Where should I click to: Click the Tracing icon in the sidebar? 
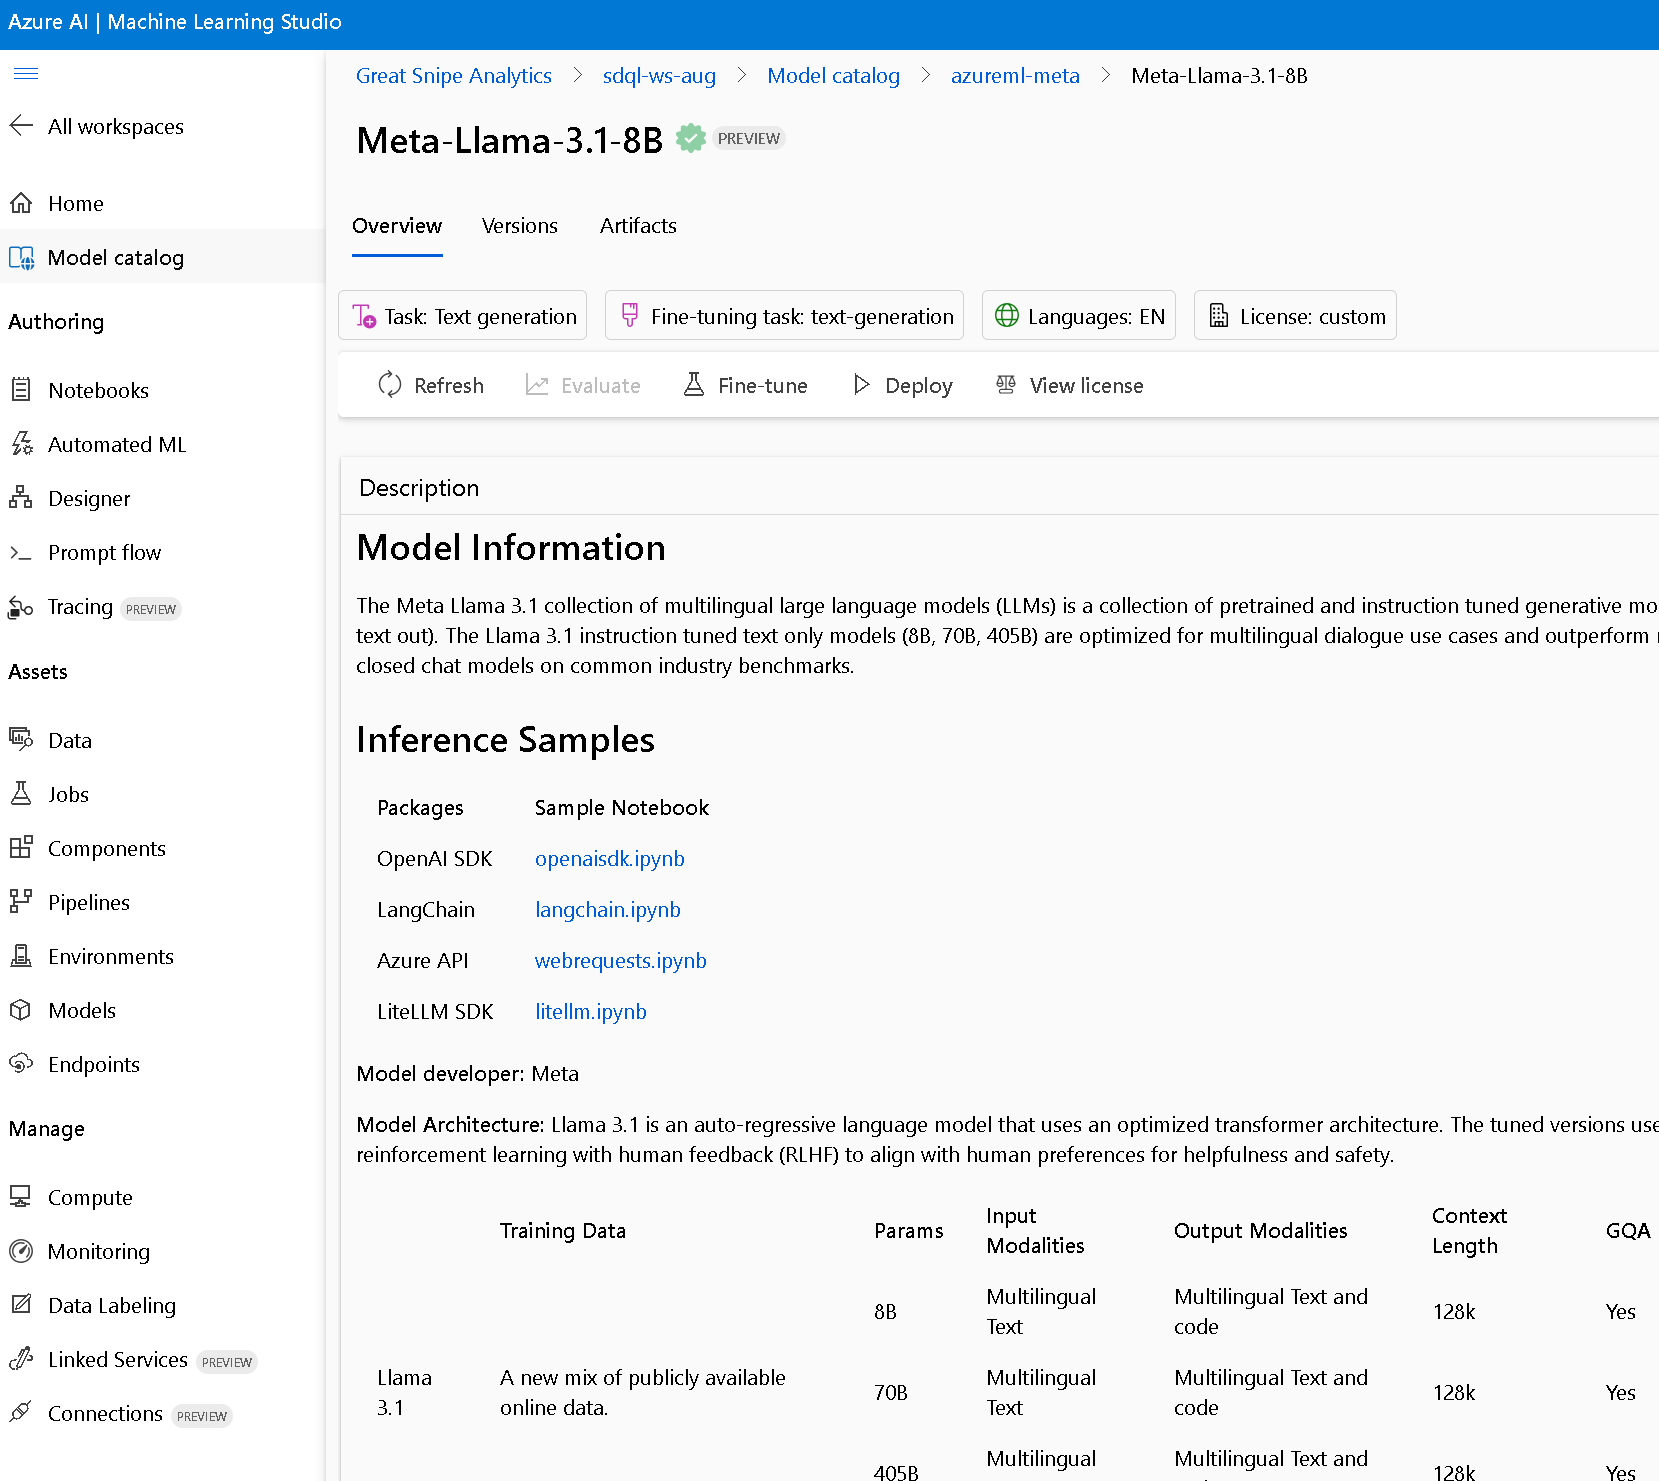pyautogui.click(x=21, y=606)
